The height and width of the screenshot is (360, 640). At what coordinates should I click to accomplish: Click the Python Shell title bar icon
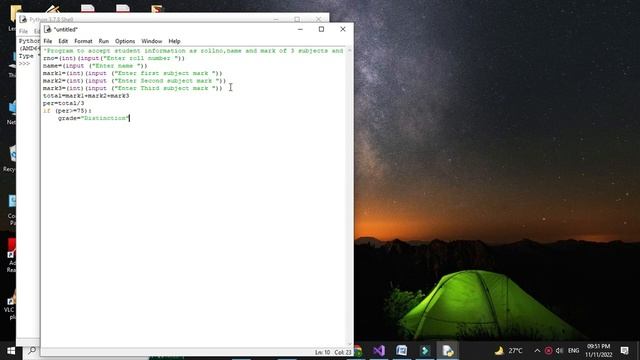coord(23,19)
